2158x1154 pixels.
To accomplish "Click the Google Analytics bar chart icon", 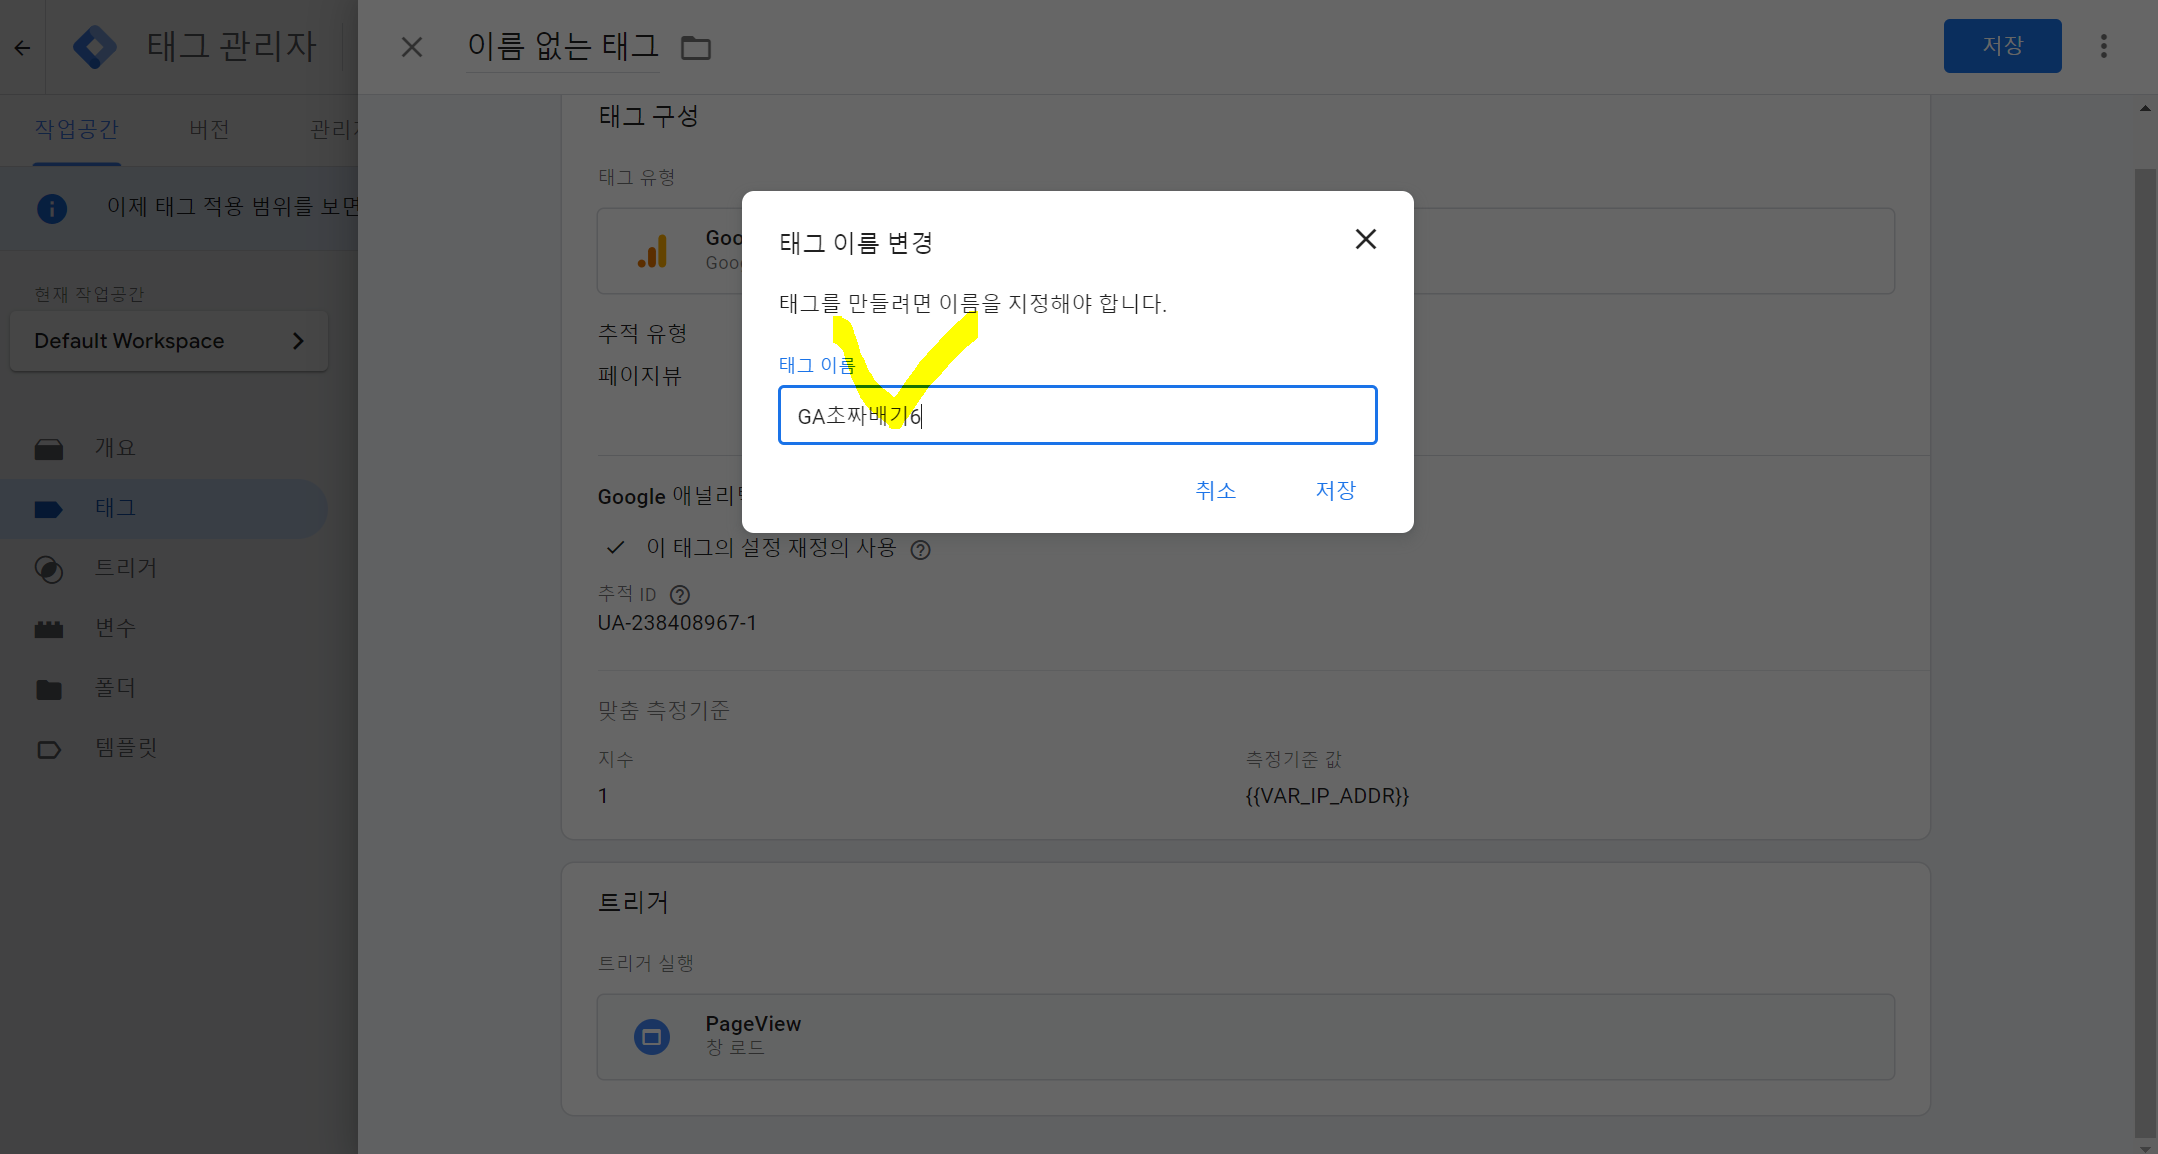I will pyautogui.click(x=653, y=252).
